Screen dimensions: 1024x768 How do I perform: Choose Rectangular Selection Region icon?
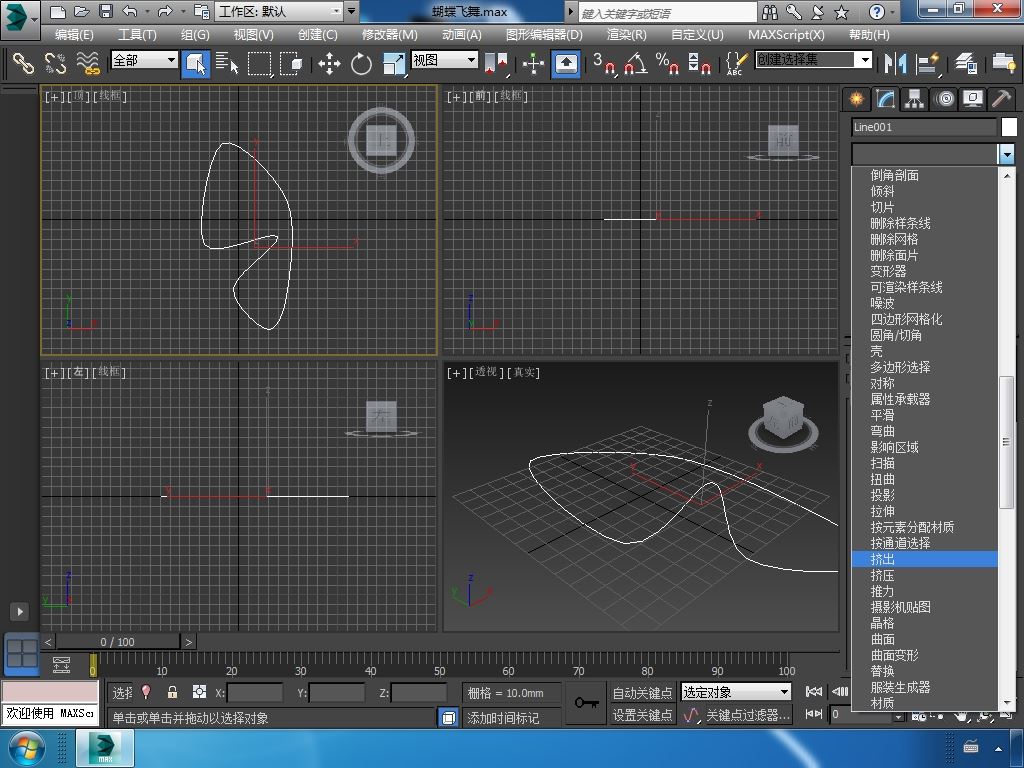tap(259, 63)
